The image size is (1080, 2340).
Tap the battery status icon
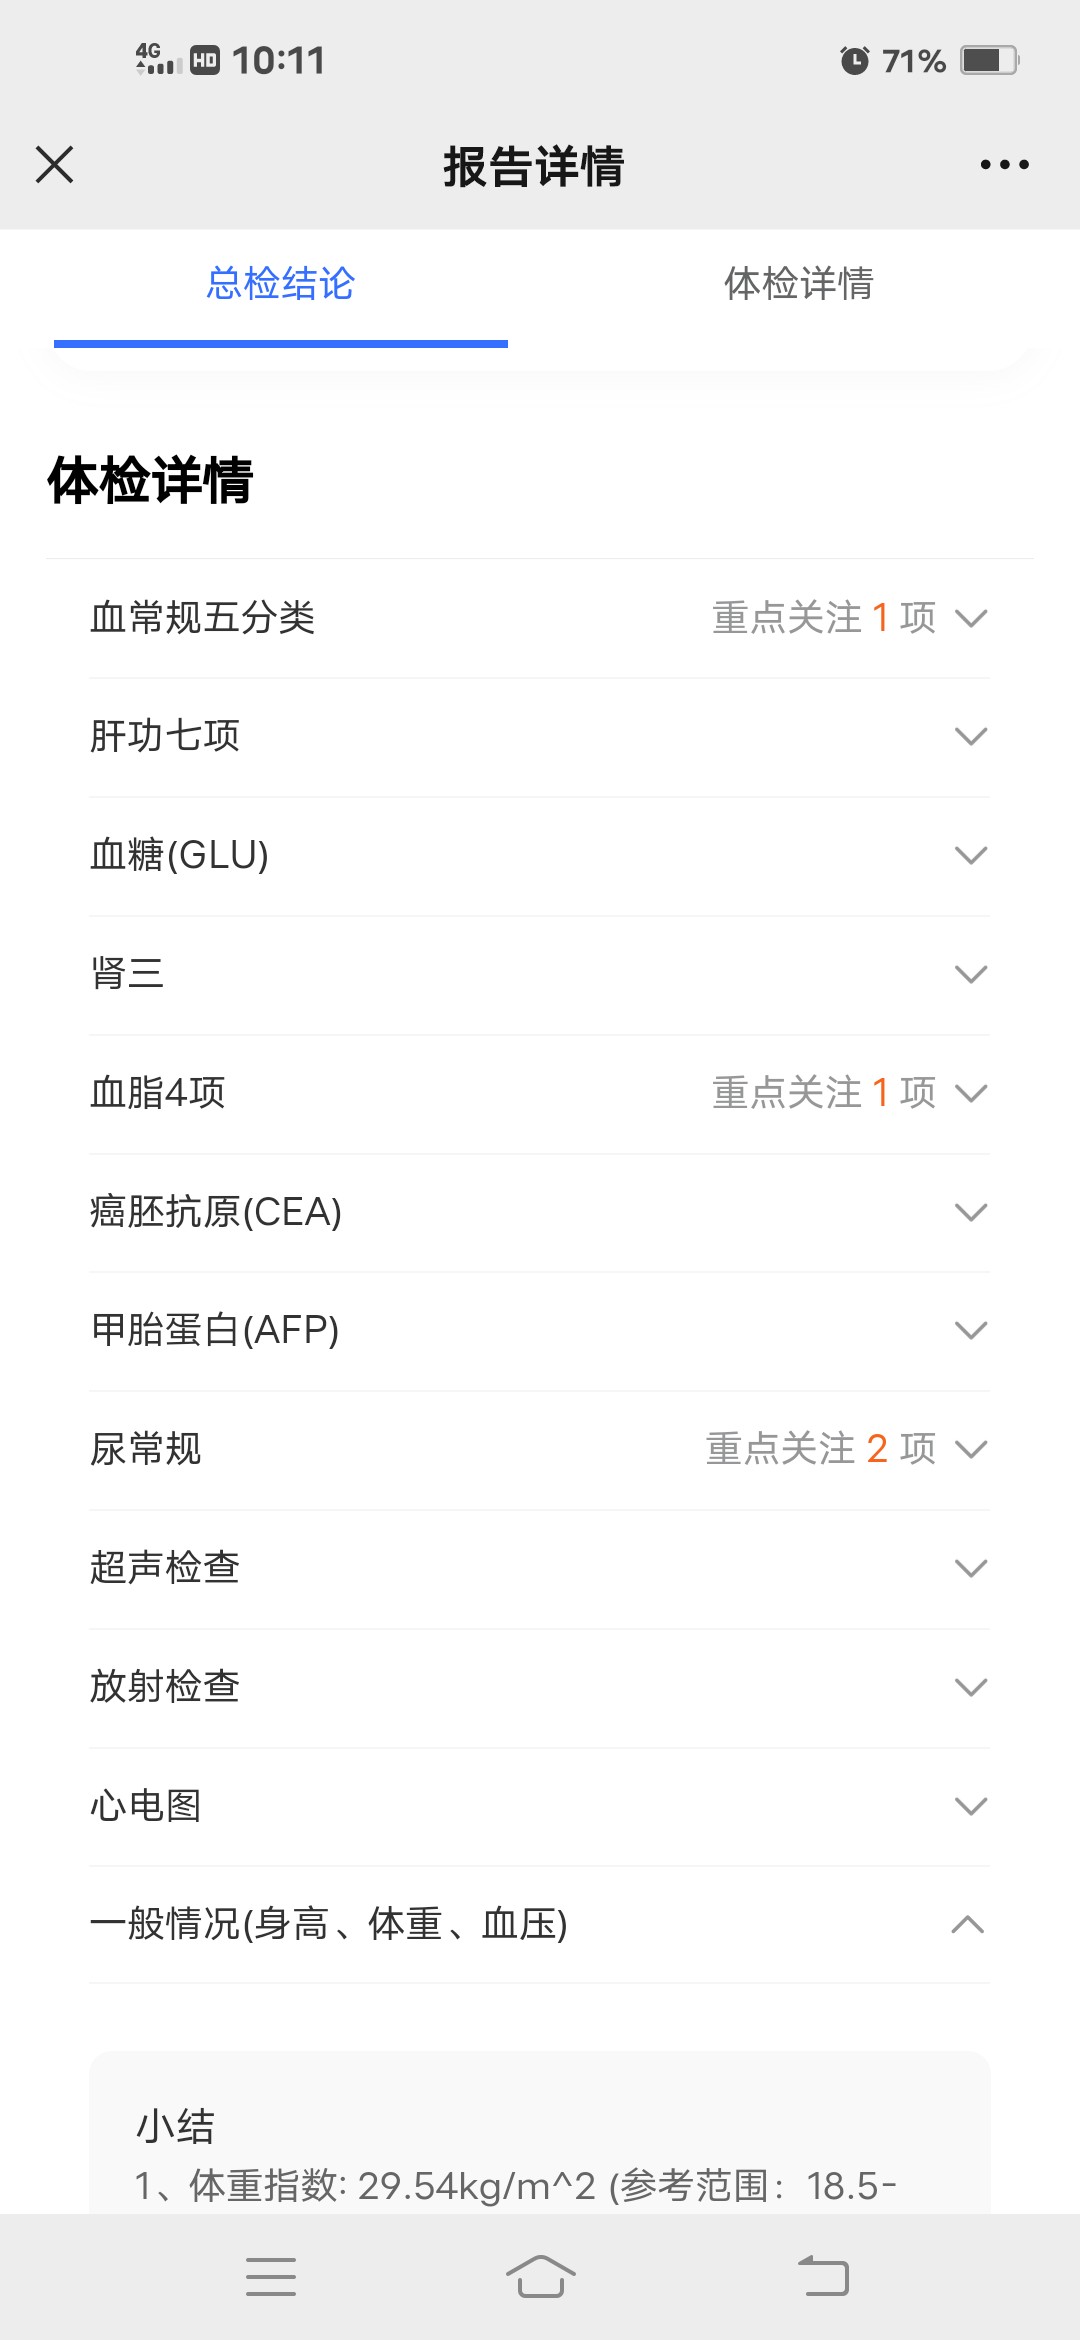coord(988,61)
